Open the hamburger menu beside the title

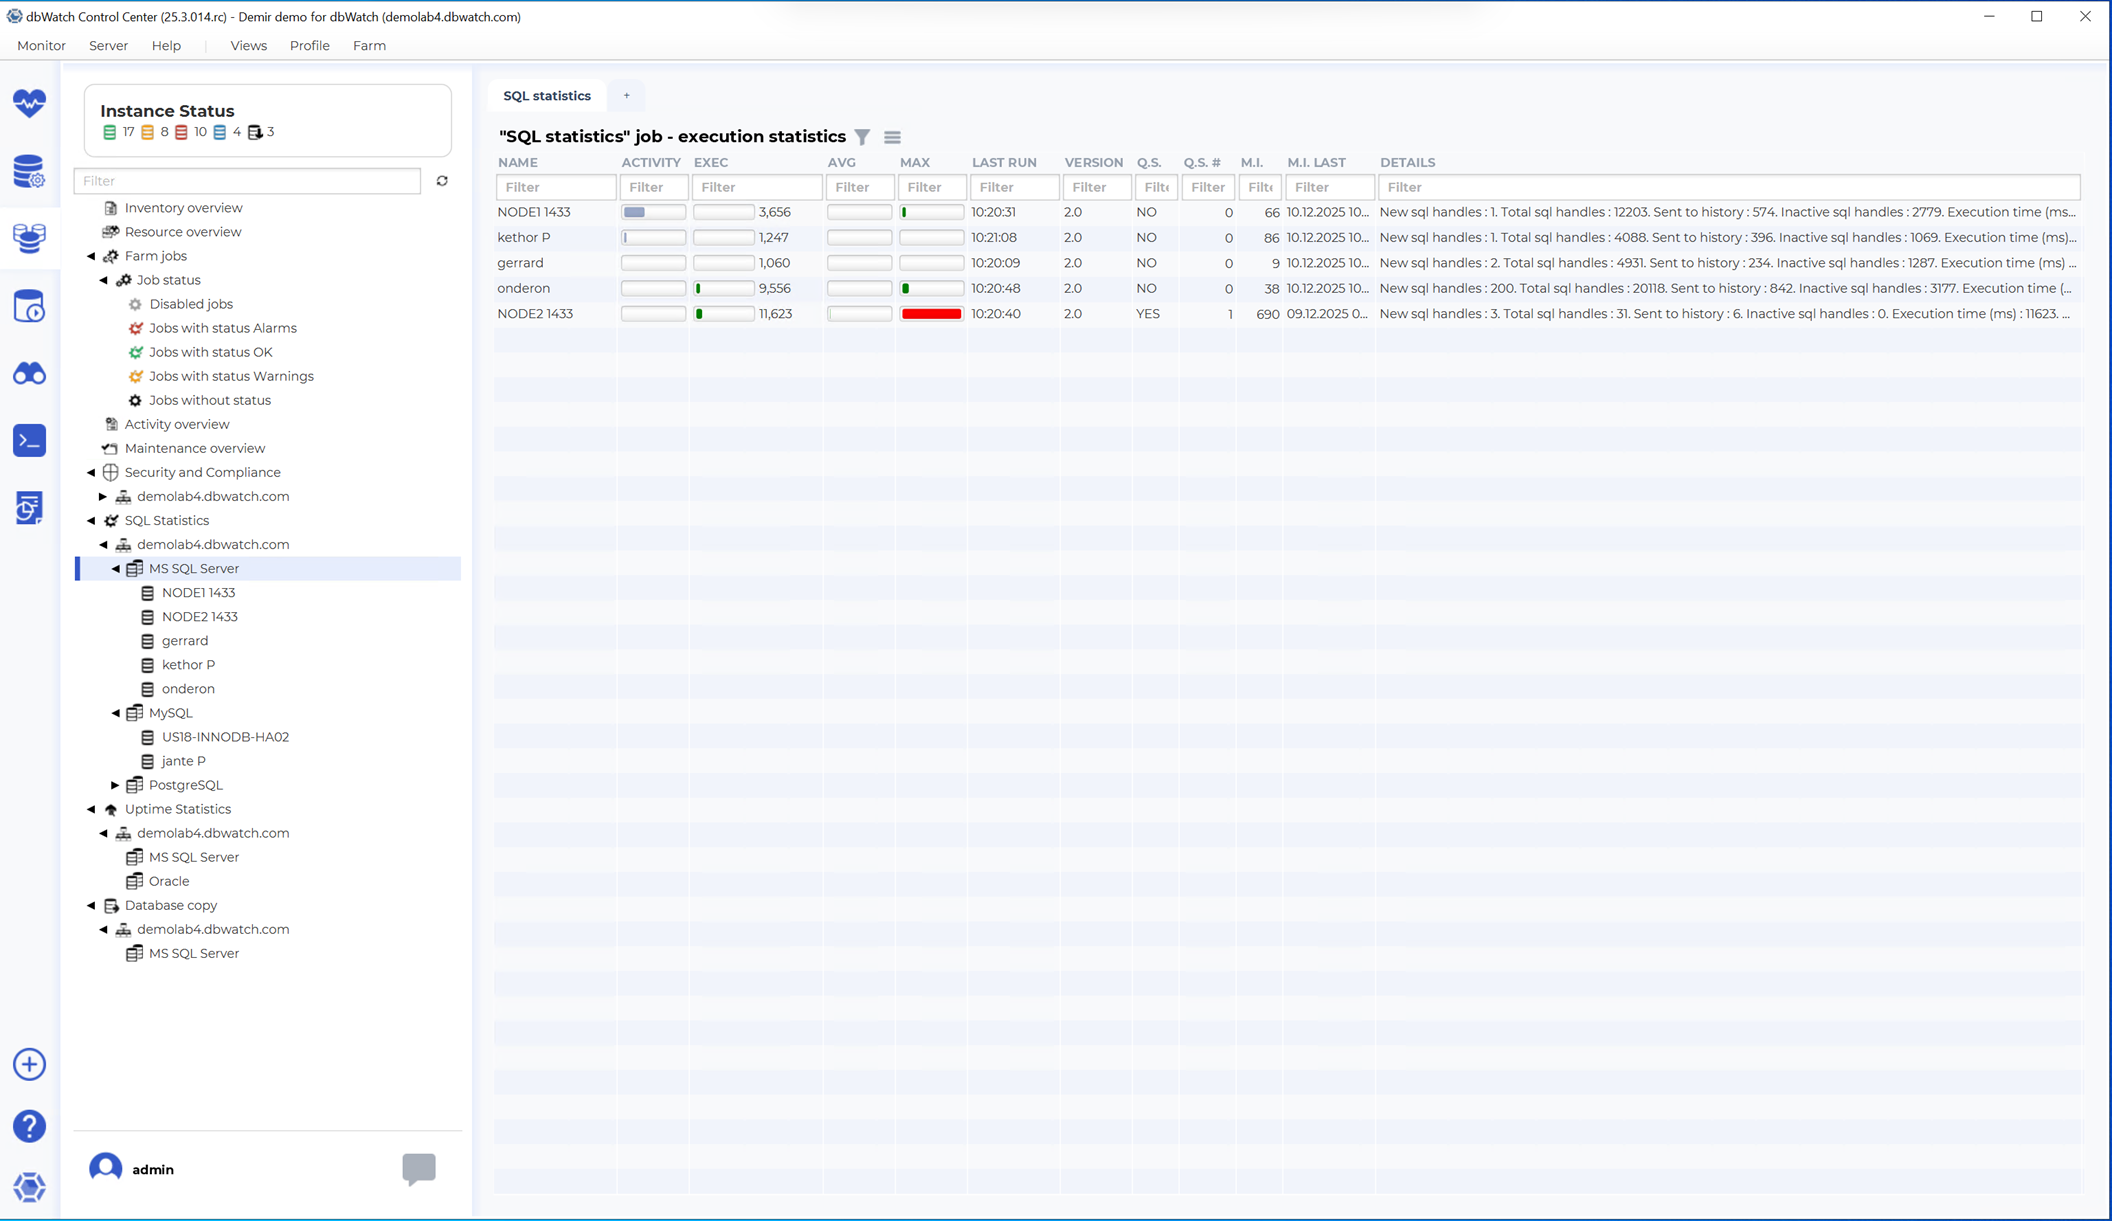click(892, 137)
